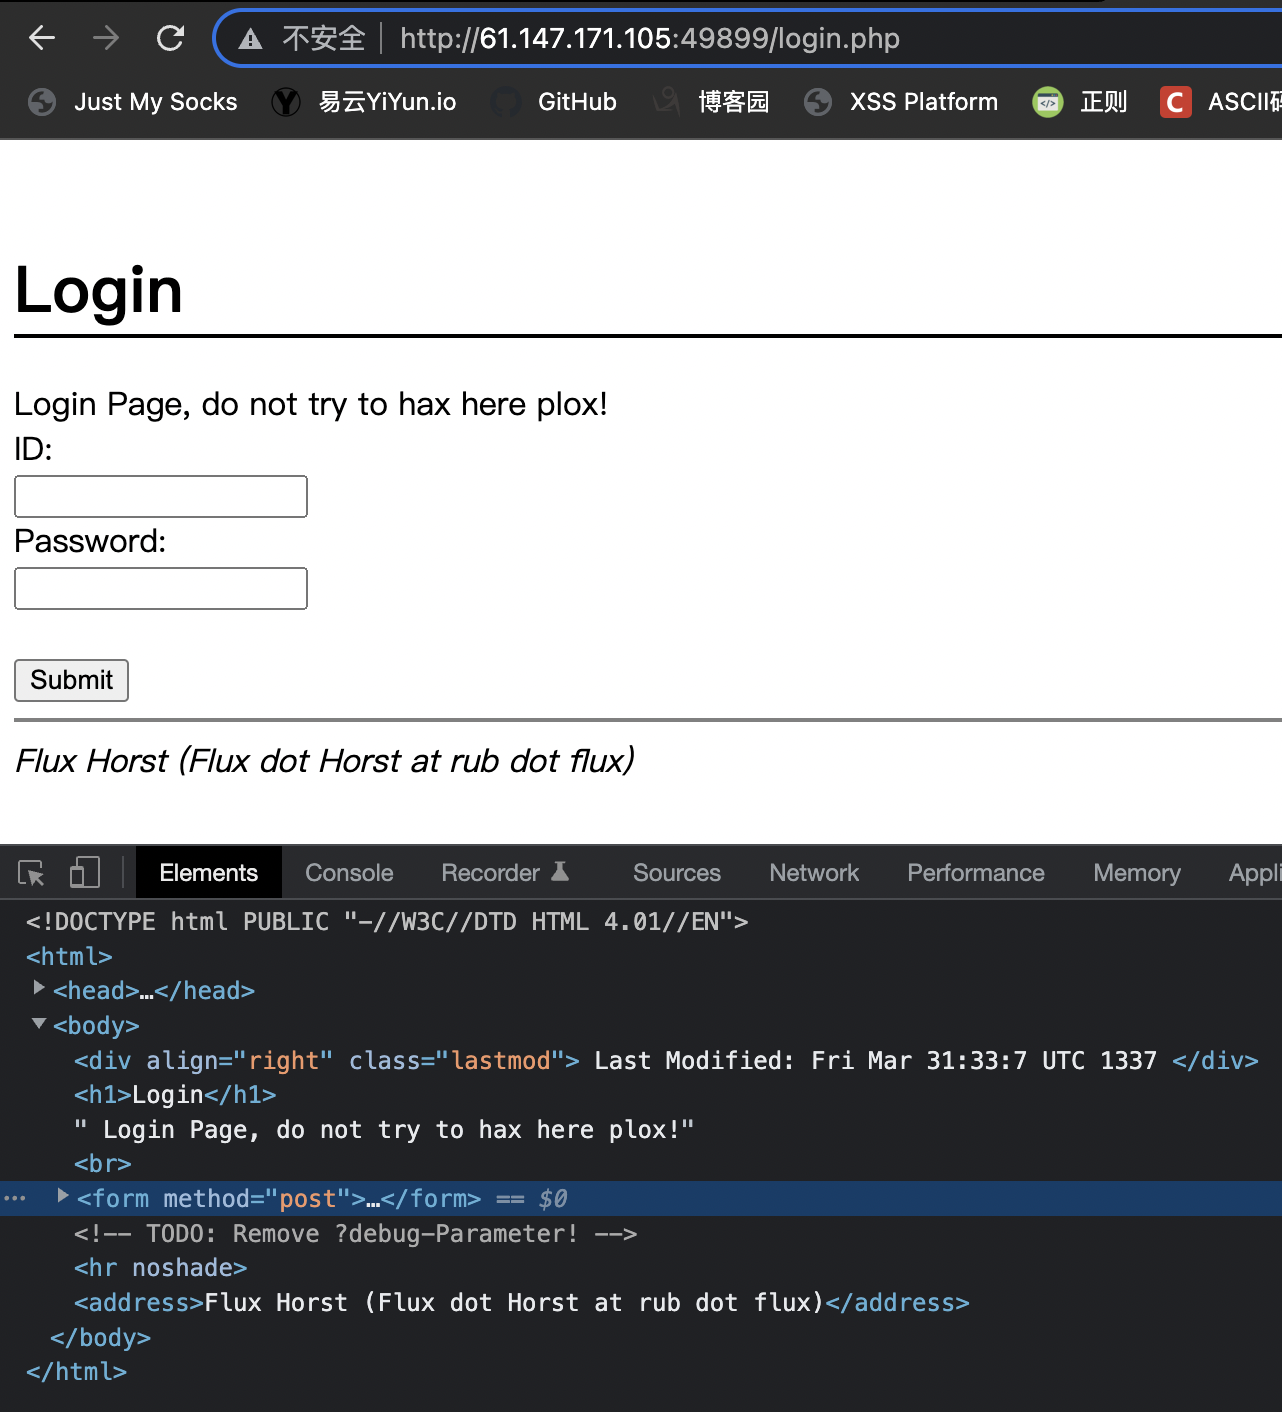Open the Memory tab
Screen dimensions: 1282x1412
pos(1137,873)
